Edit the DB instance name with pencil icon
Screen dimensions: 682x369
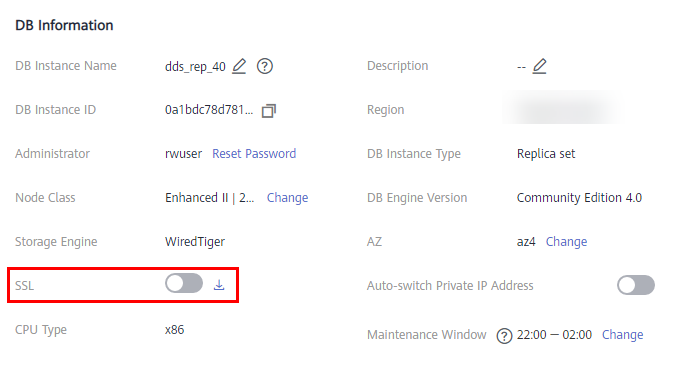(239, 66)
